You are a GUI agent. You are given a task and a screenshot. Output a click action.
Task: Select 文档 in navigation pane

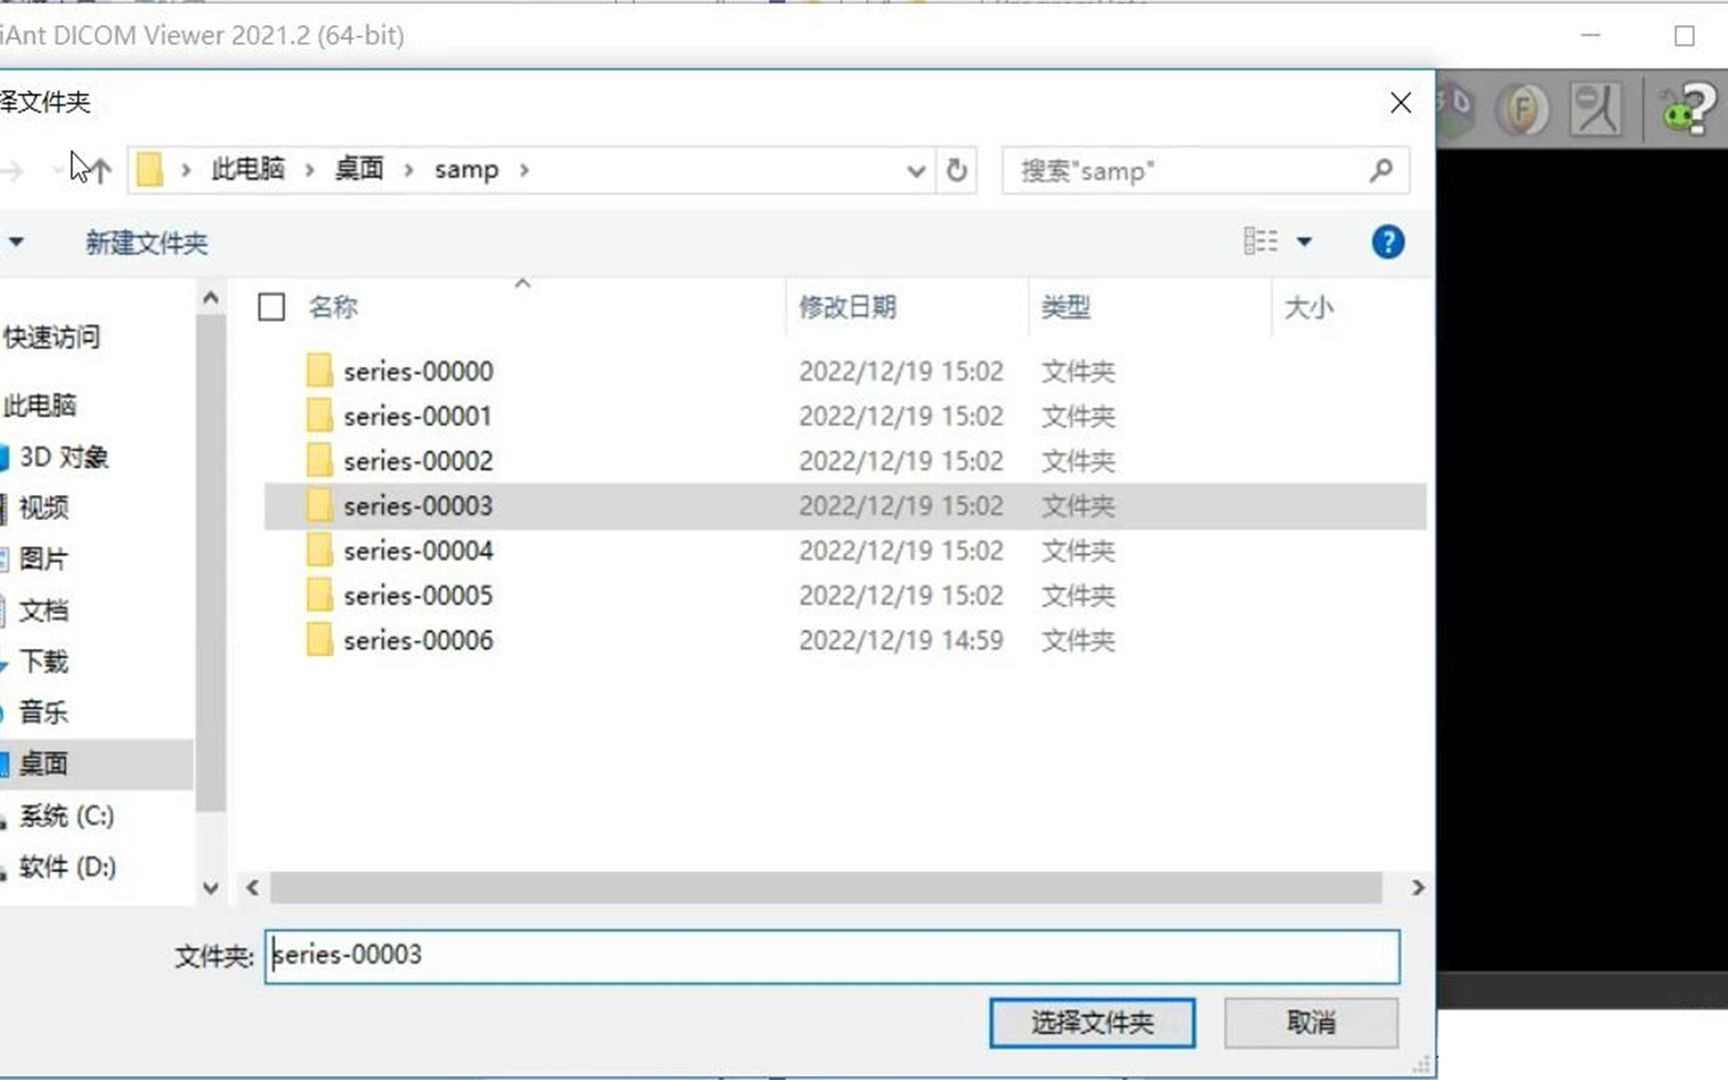[x=44, y=610]
